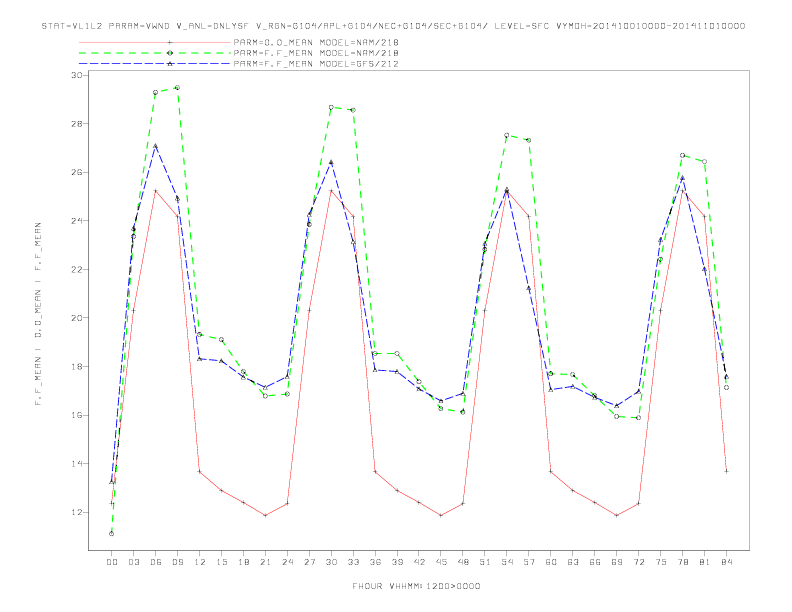Click green NAM circle marker at hour 81
The height and width of the screenshot is (612, 792).
tap(705, 162)
